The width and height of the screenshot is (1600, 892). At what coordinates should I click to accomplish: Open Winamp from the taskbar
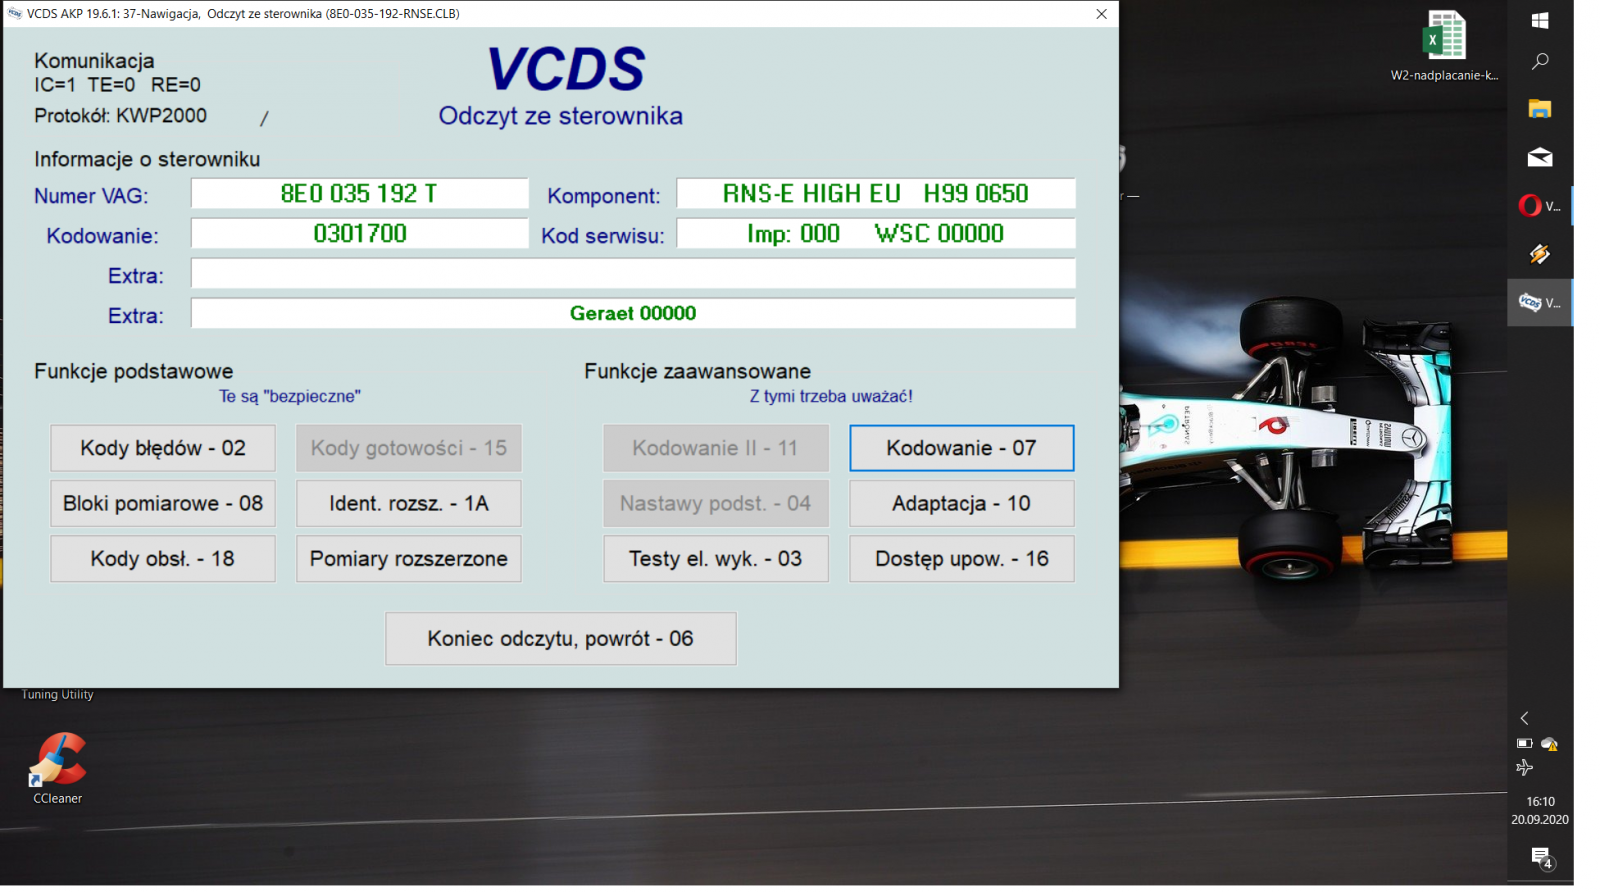coord(1540,254)
